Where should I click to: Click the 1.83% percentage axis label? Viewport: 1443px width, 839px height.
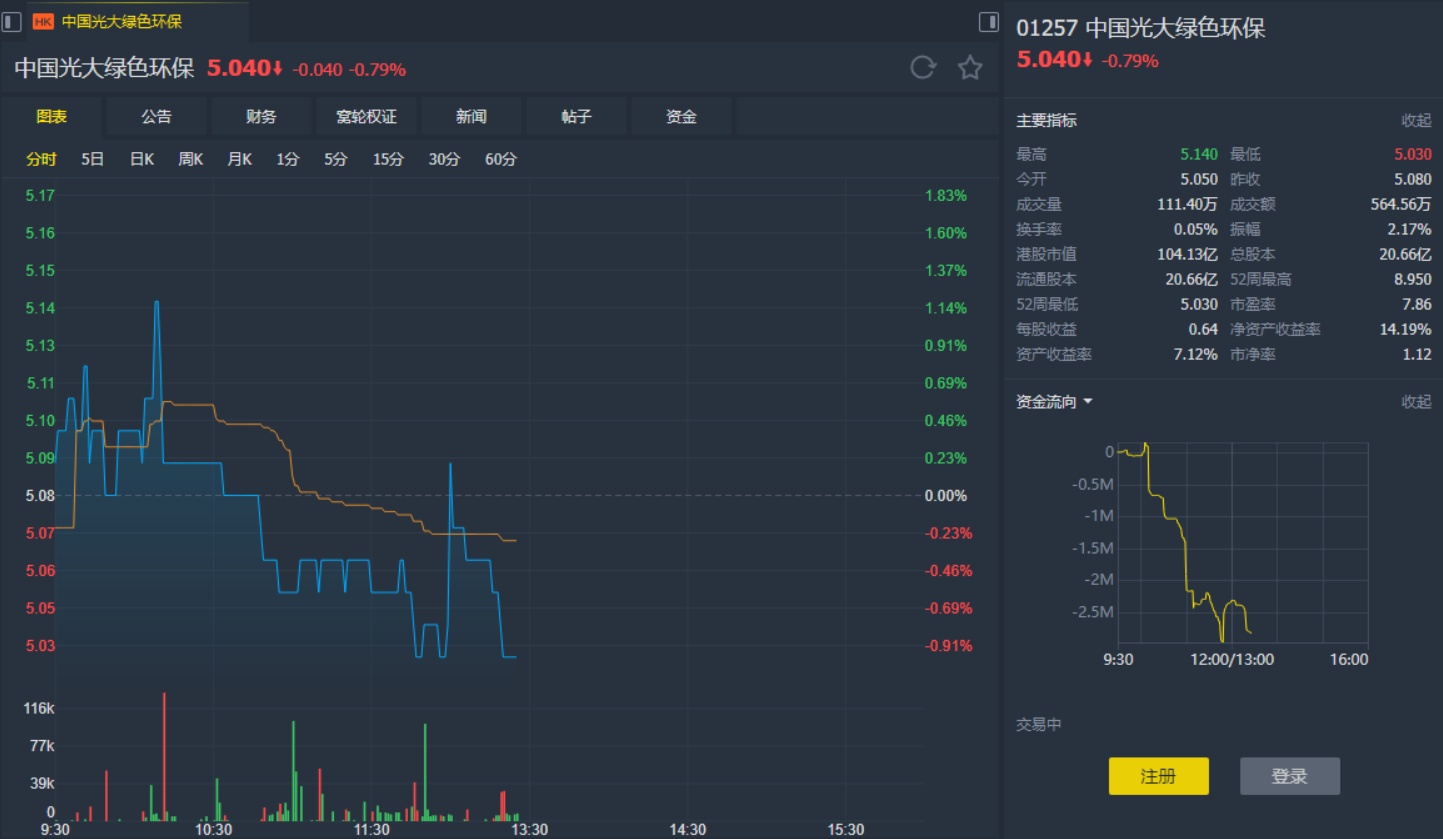(946, 195)
